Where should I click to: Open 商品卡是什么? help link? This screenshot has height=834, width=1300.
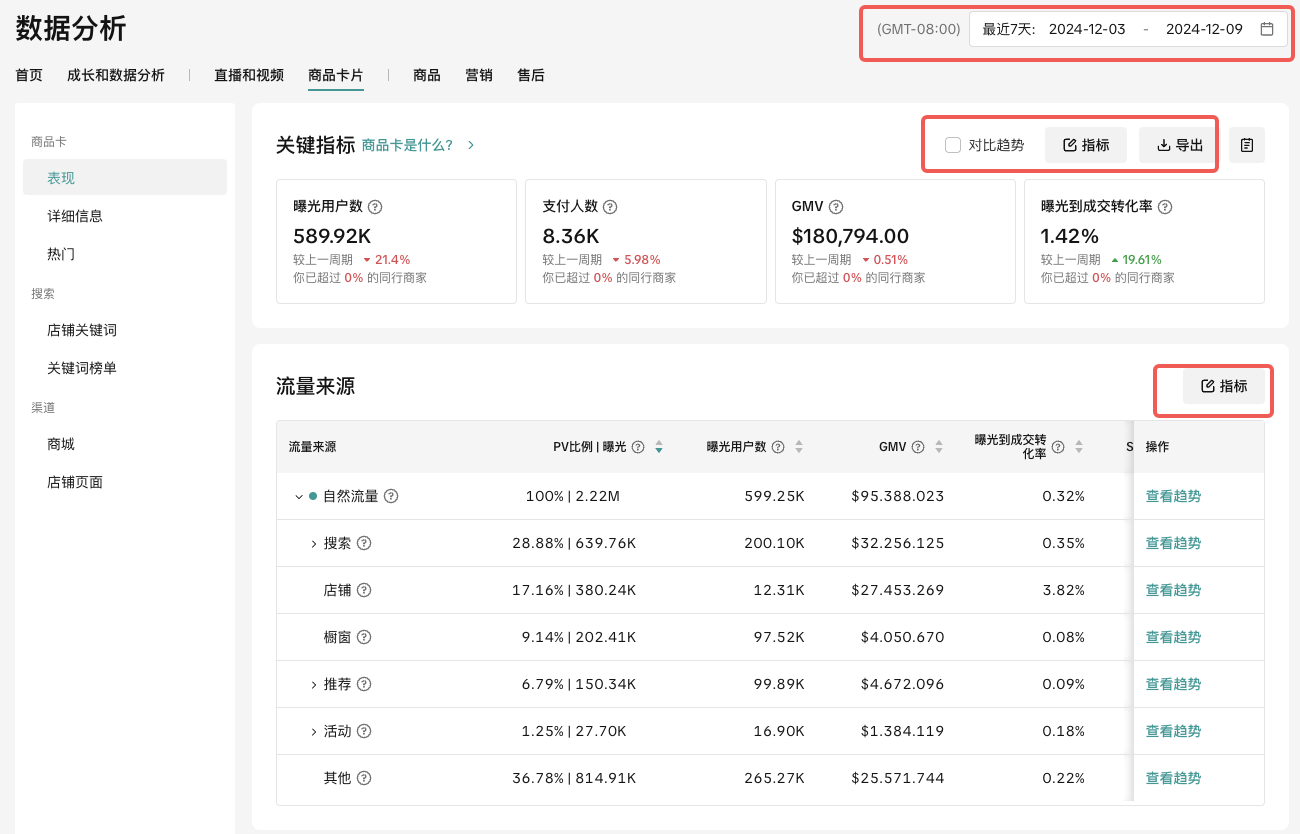click(408, 145)
